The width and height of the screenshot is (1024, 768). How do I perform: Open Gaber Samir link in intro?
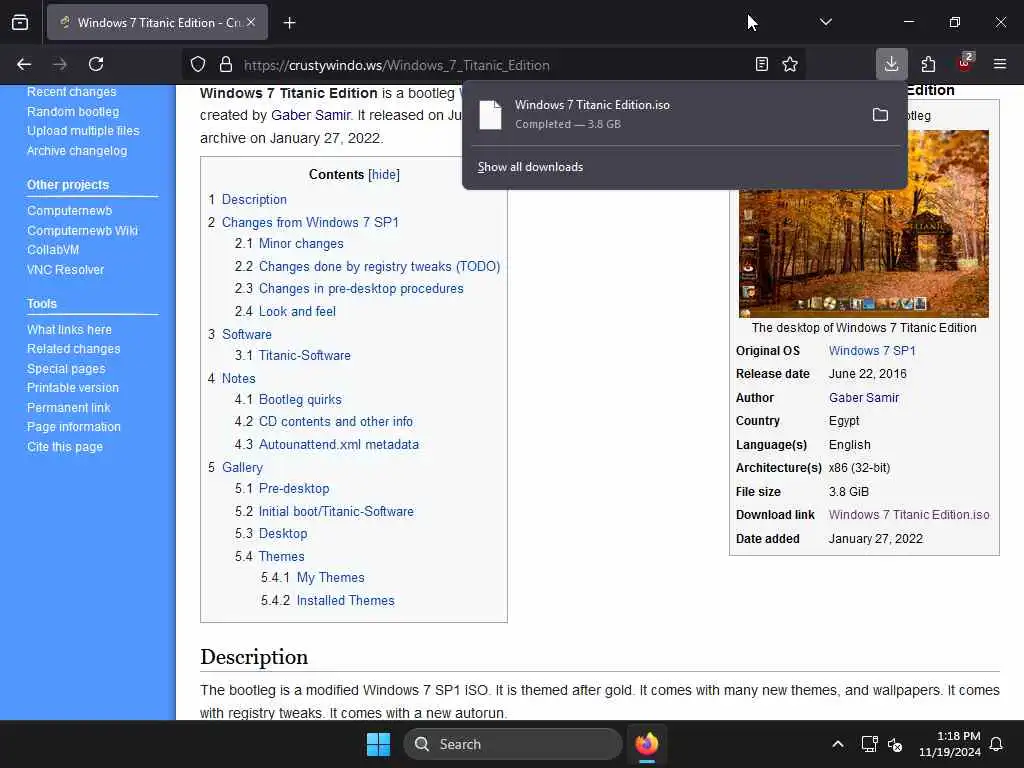pos(311,115)
